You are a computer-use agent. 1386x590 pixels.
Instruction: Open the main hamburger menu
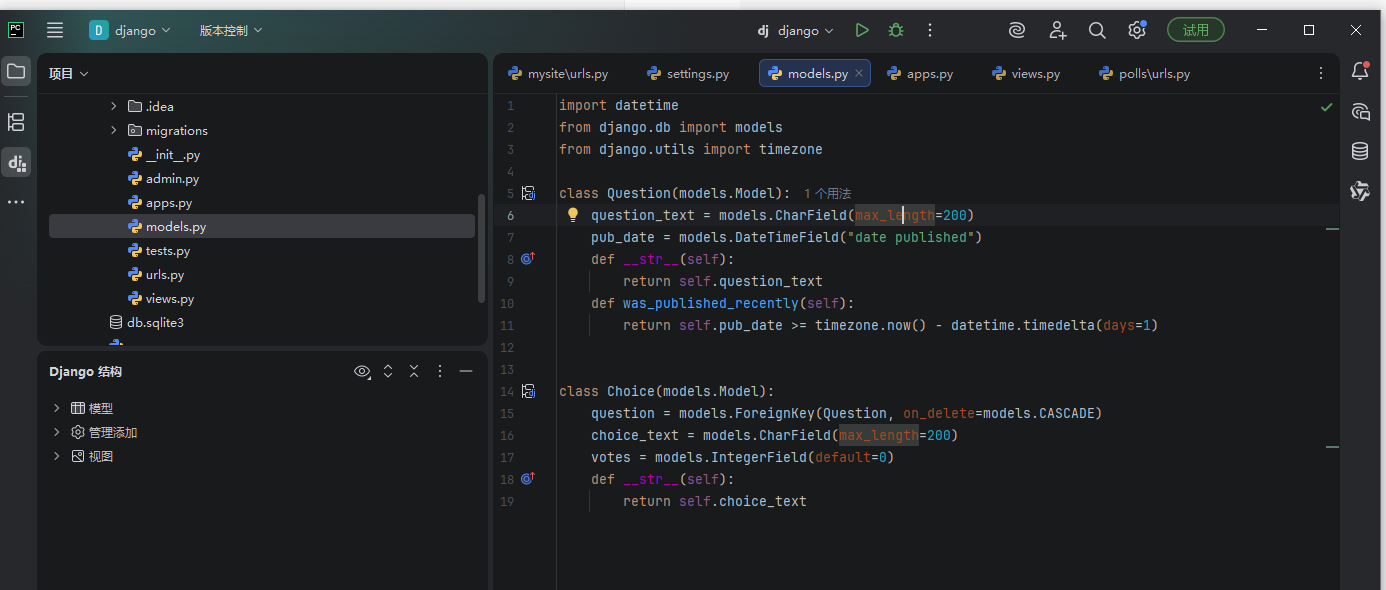click(55, 31)
